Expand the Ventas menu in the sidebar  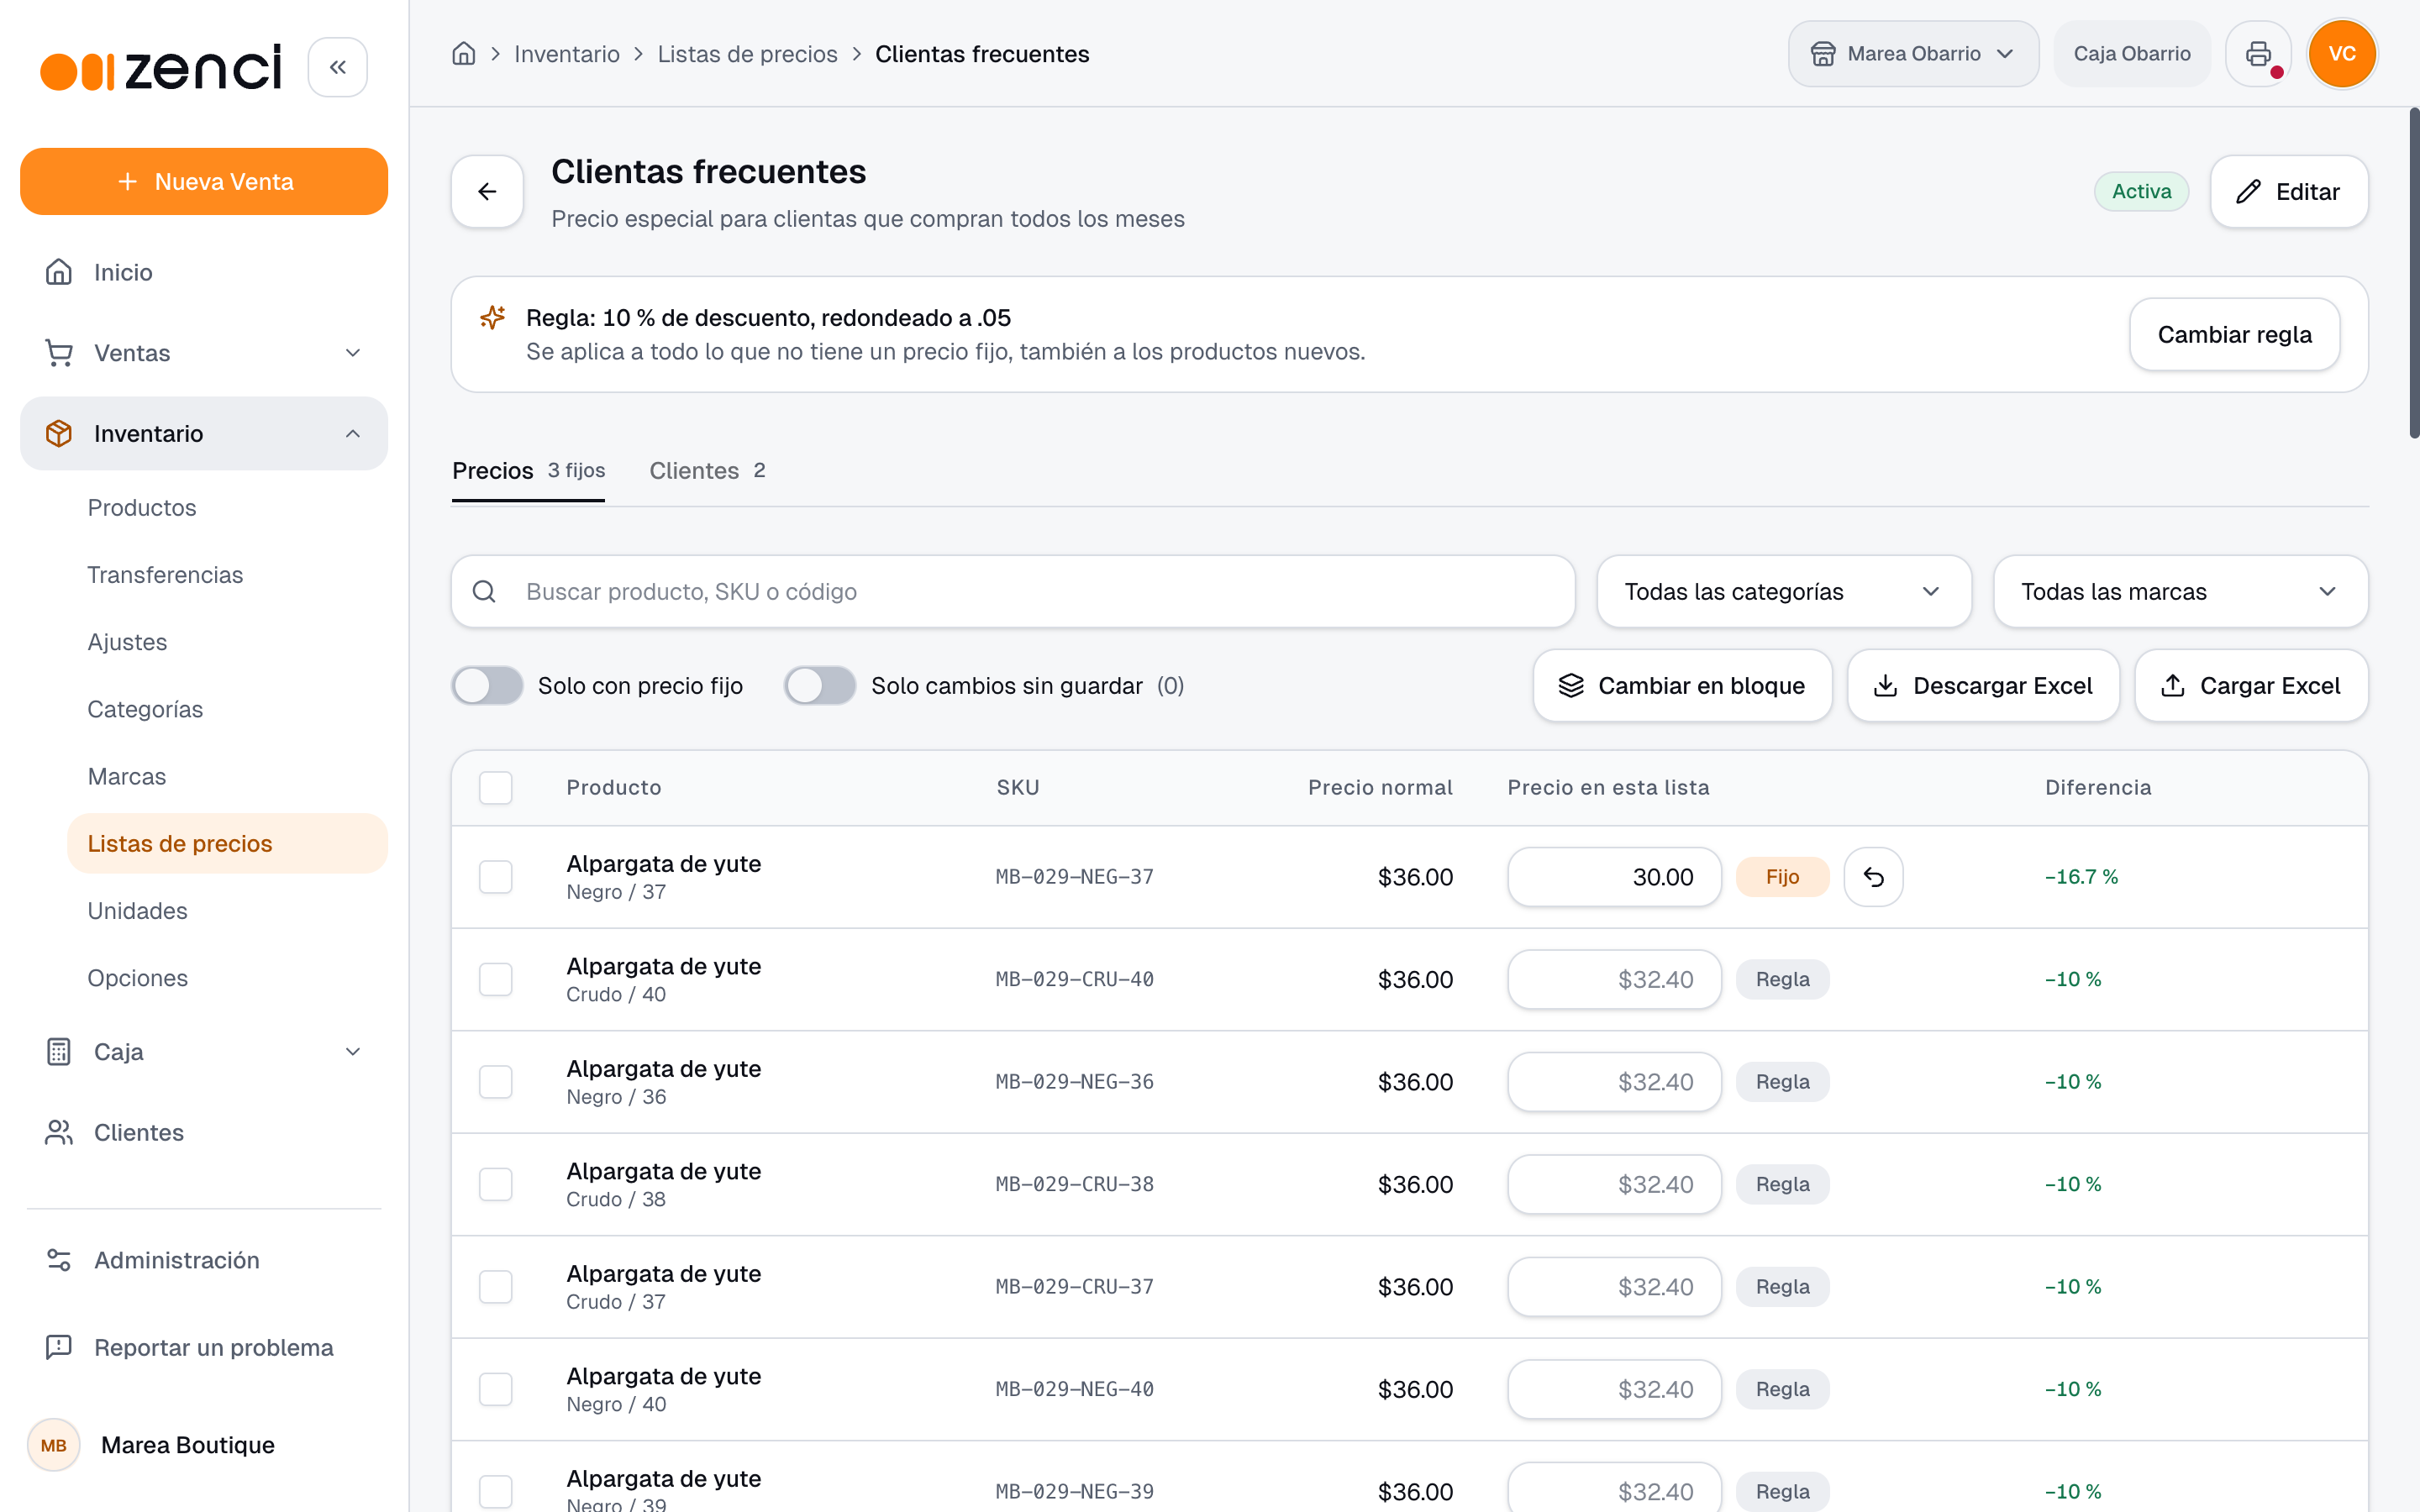(204, 353)
